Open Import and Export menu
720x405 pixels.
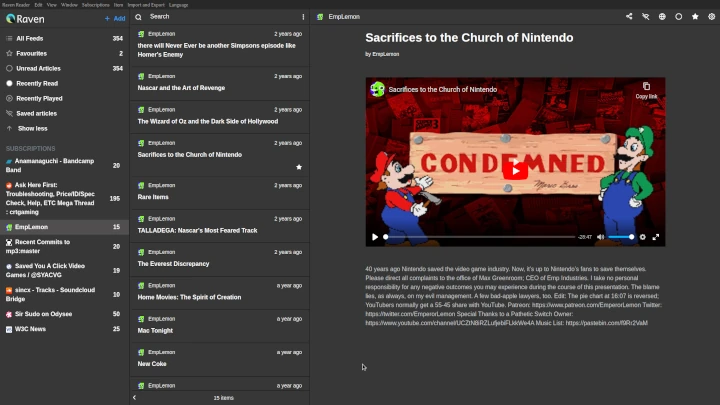(x=146, y=5)
